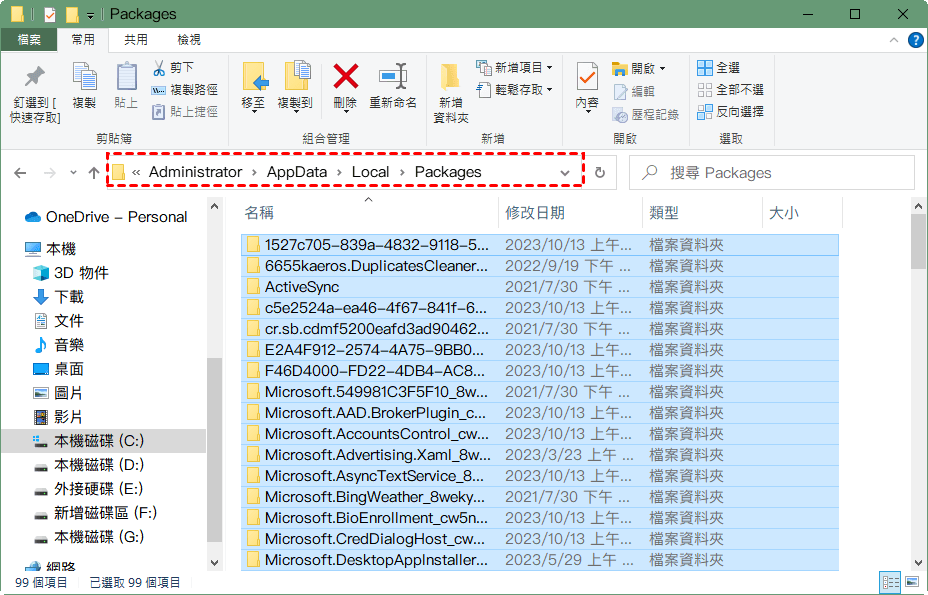Go back with the left arrow

tap(20, 173)
